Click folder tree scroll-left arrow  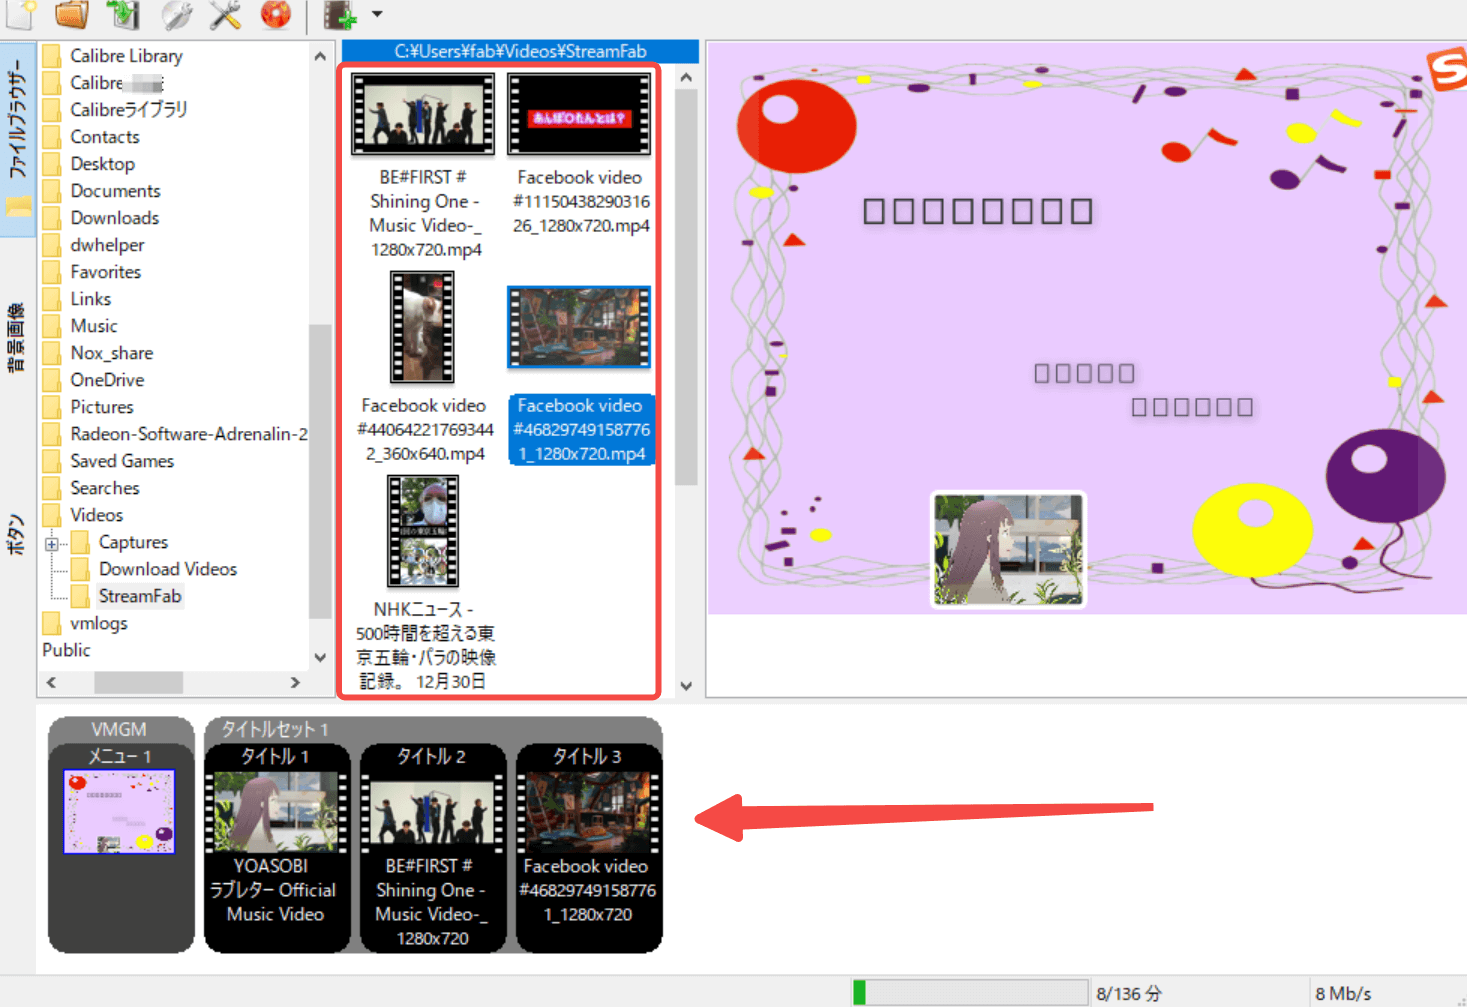click(51, 682)
